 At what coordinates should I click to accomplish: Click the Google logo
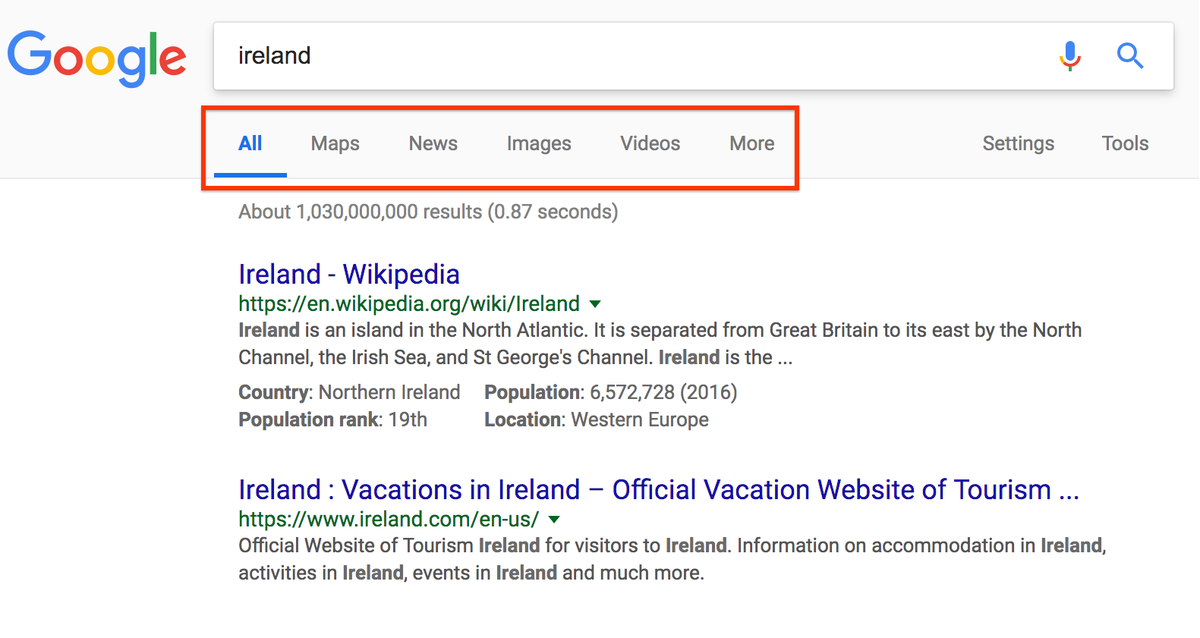(97, 56)
